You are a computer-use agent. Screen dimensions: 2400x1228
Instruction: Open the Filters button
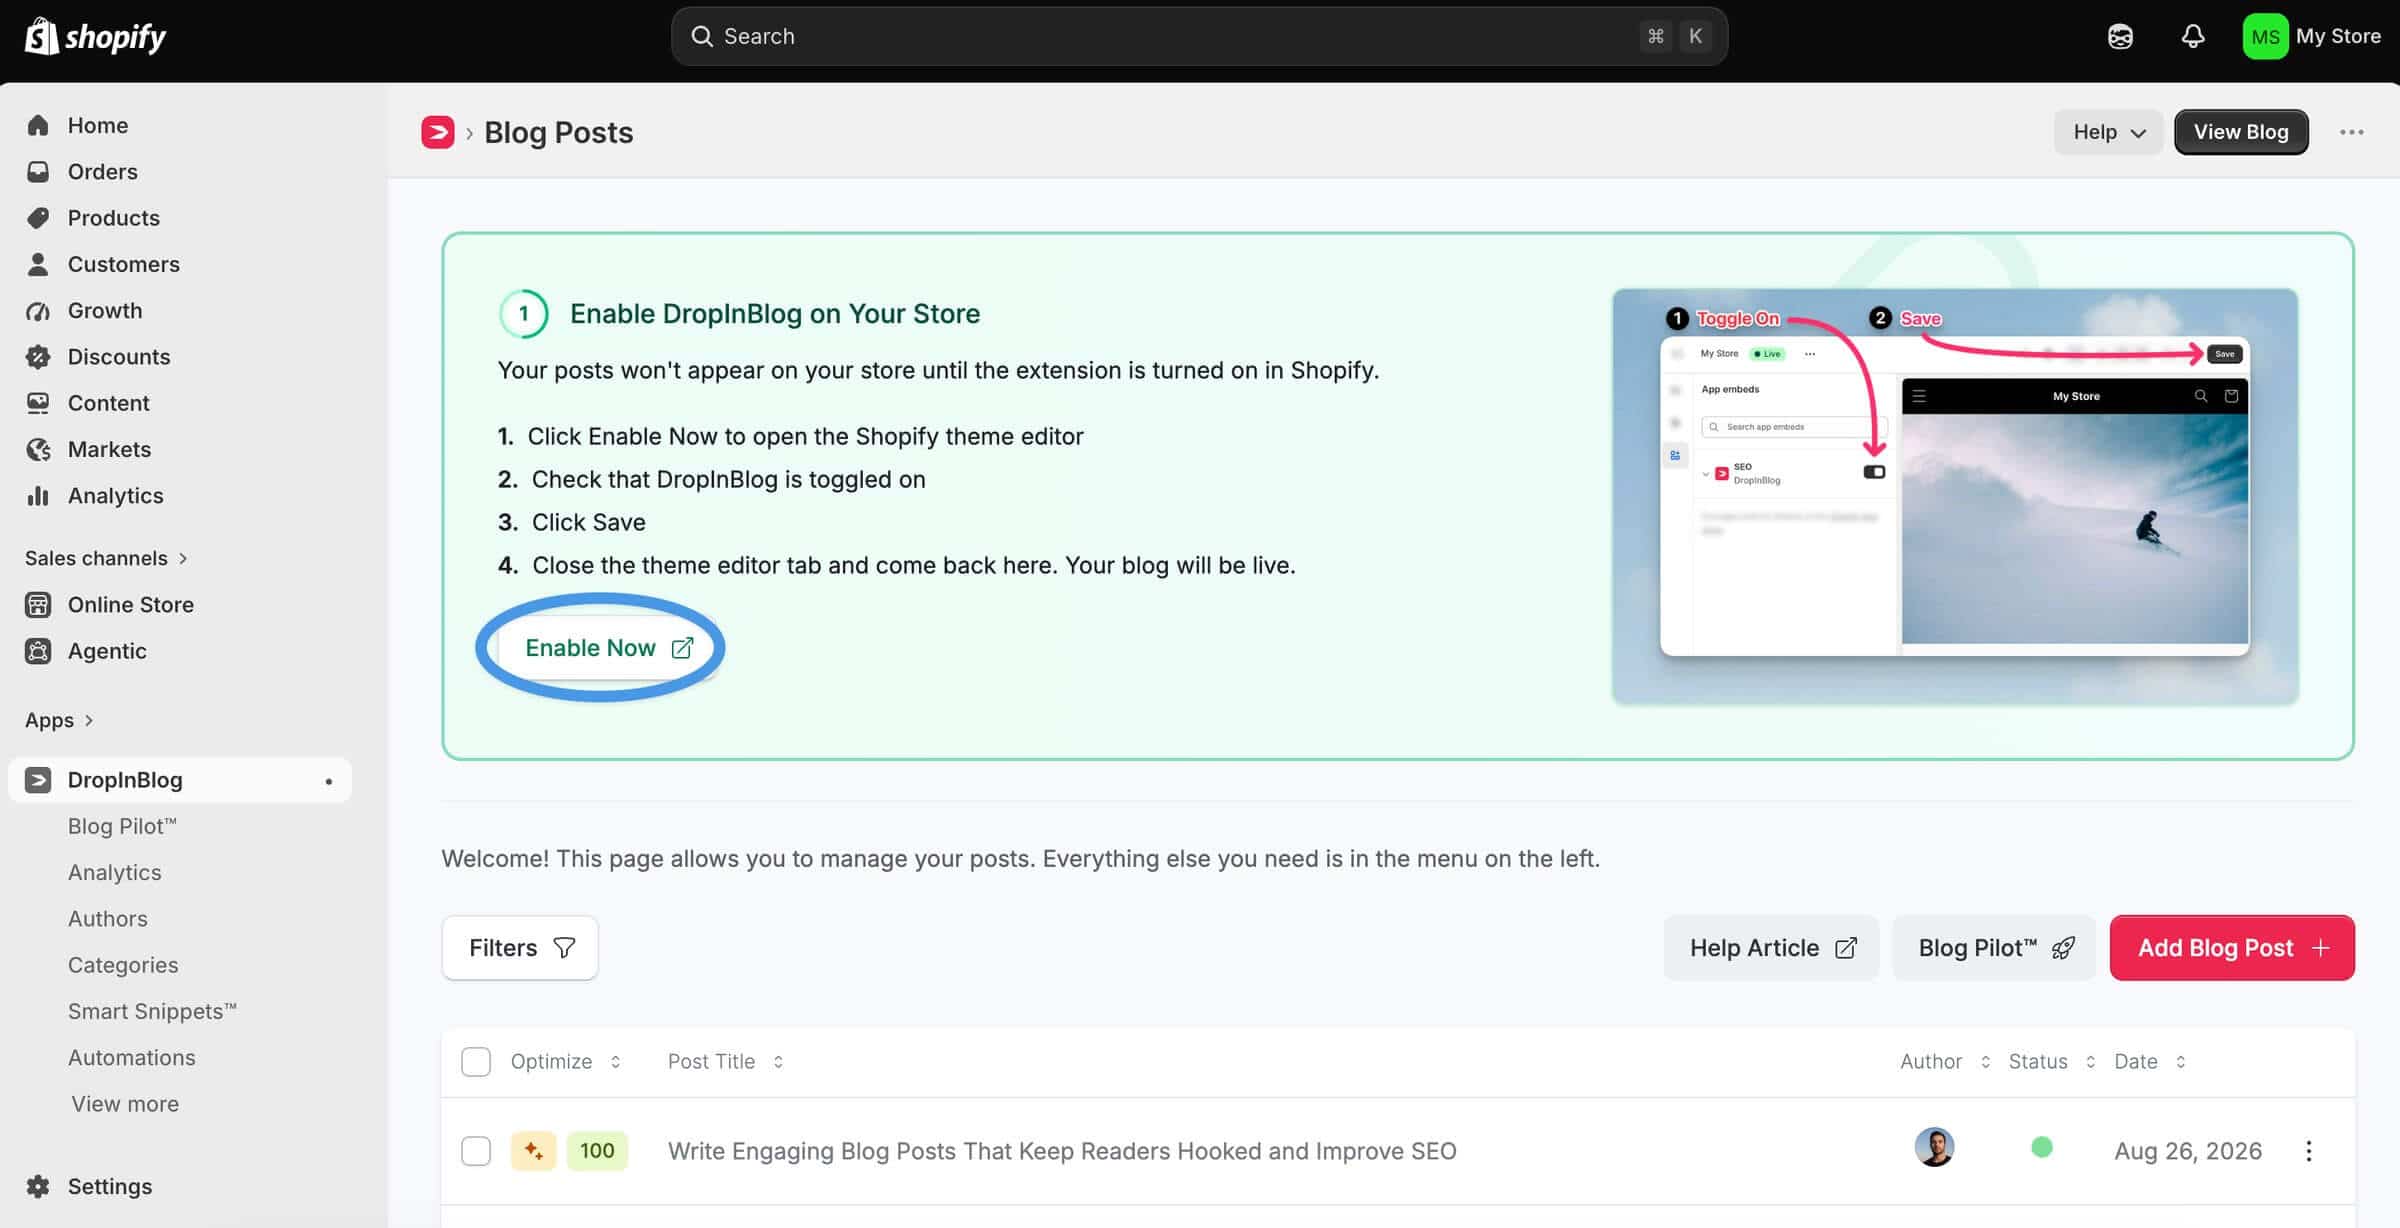[x=520, y=948]
